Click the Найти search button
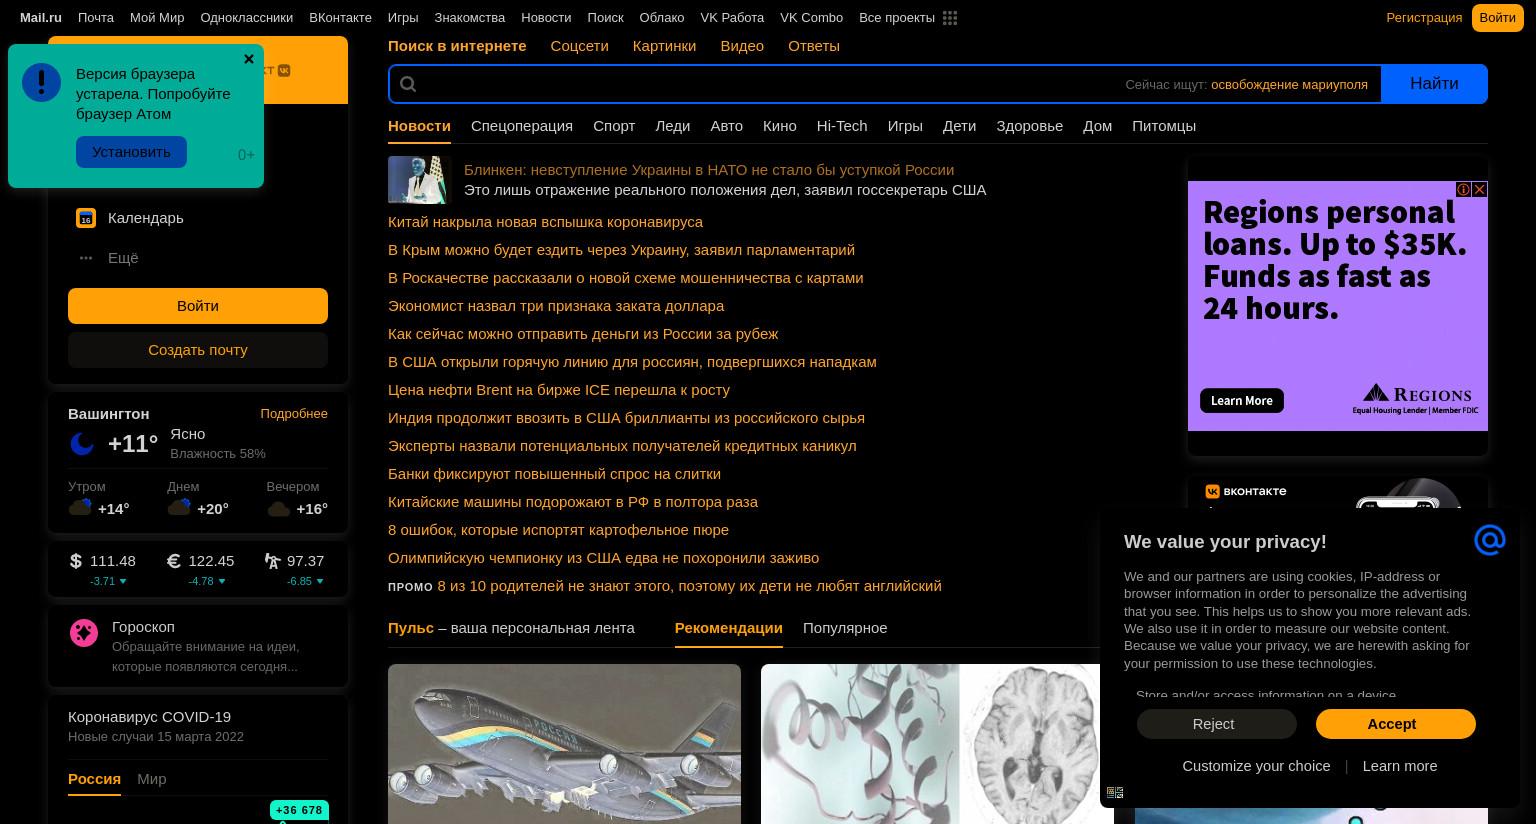 point(1434,84)
